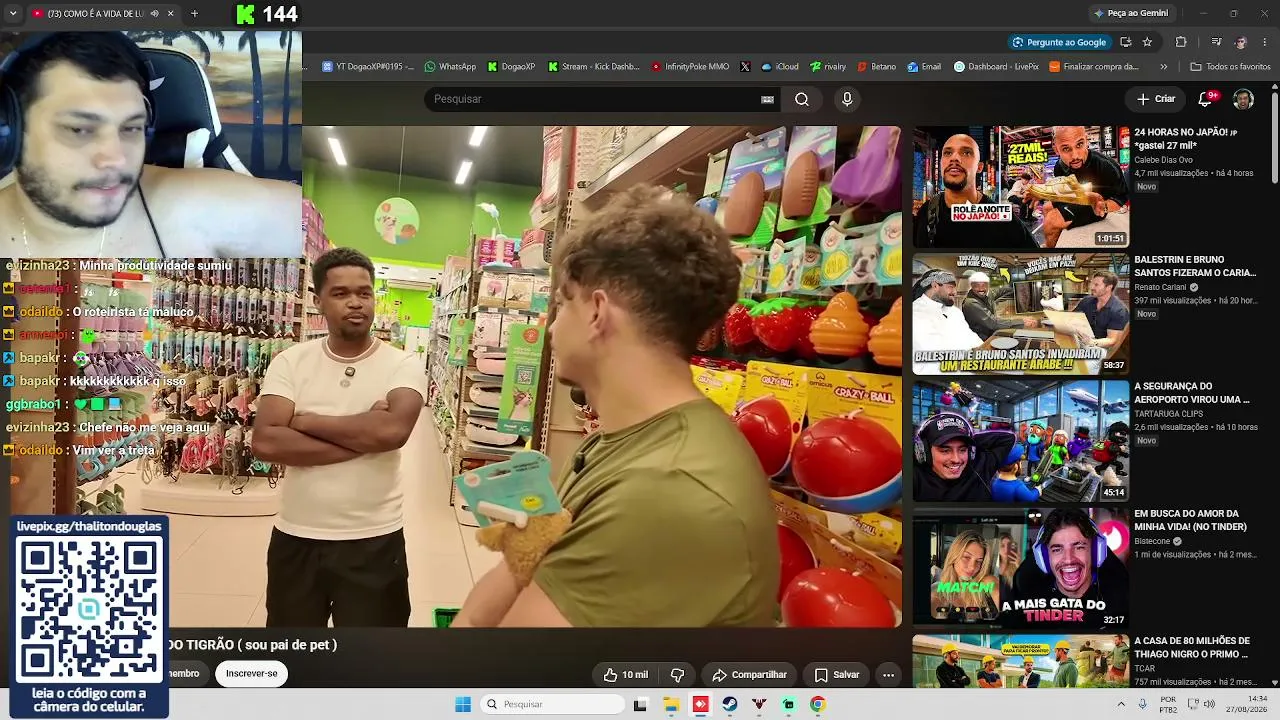Open the Chrome profile avatar
This screenshot has width=1280, height=720.
click(1241, 42)
